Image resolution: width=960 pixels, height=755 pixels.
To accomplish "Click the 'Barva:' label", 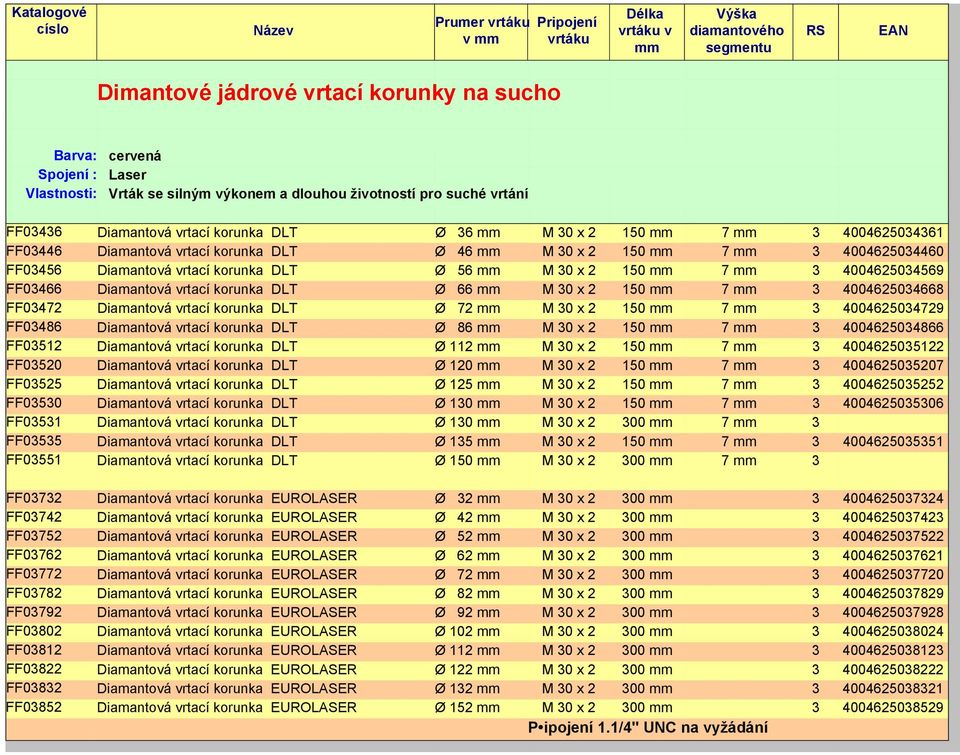I will pyautogui.click(x=75, y=156).
